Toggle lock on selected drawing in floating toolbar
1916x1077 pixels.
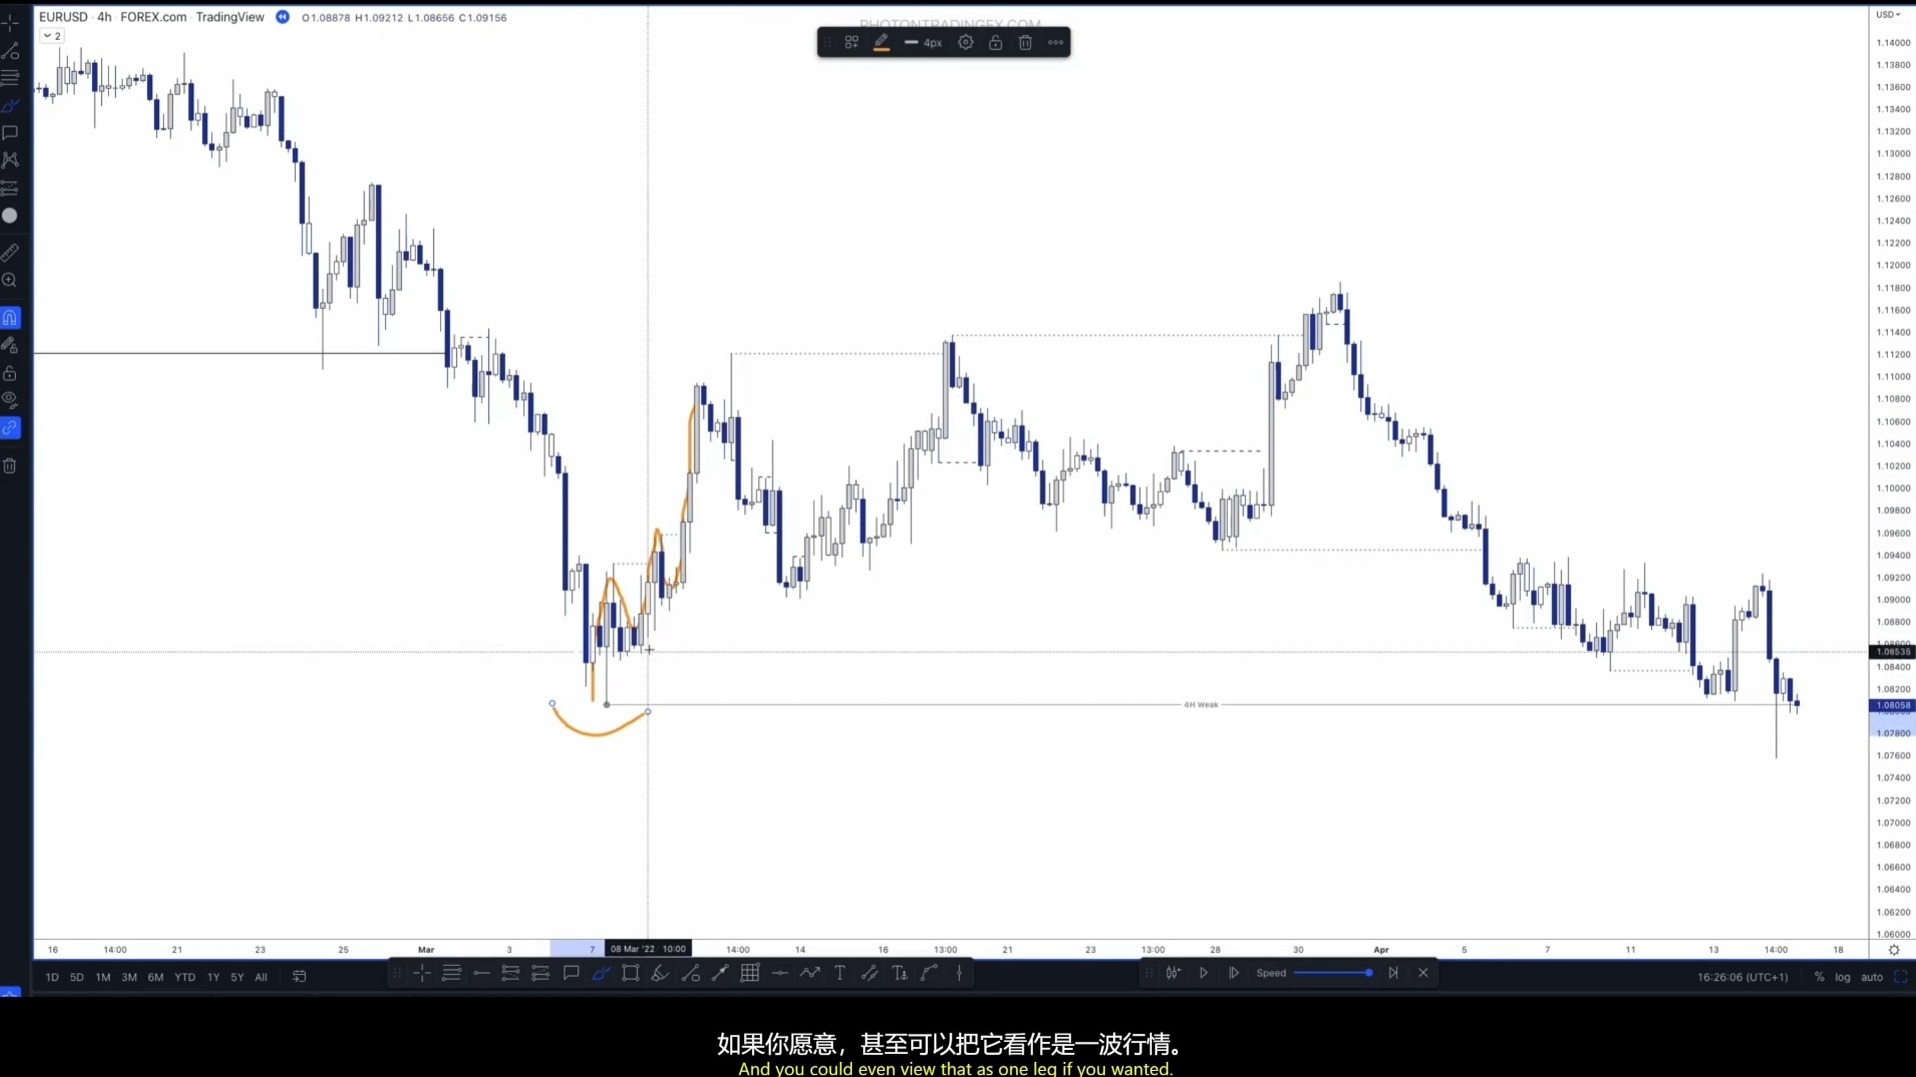995,43
